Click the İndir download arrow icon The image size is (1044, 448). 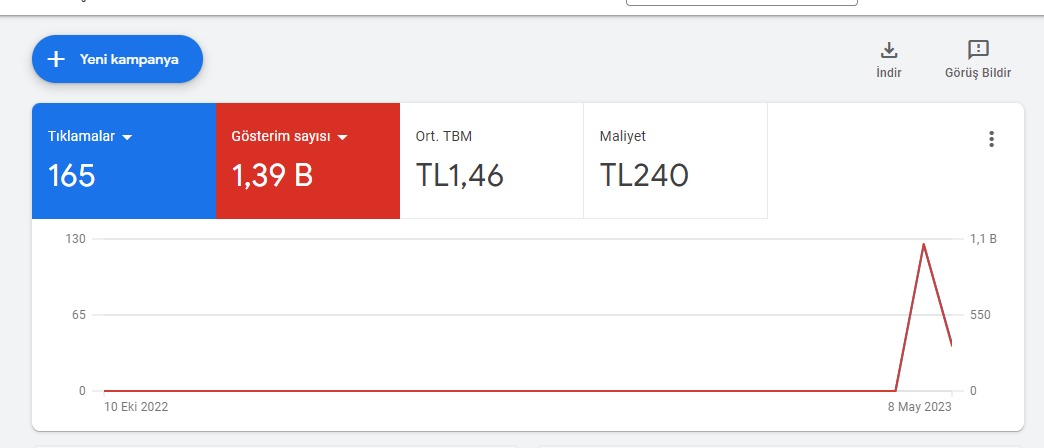pos(889,50)
